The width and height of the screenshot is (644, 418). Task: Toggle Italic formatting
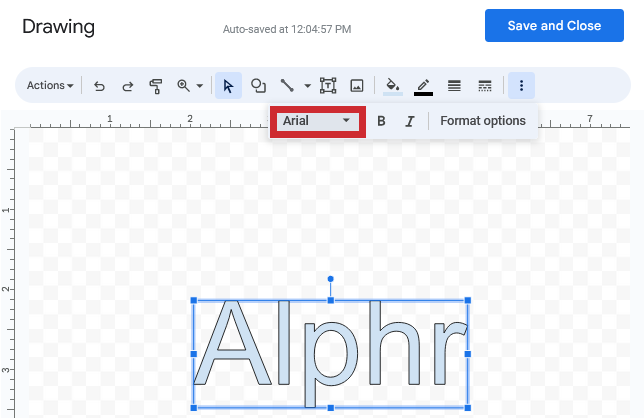tap(409, 121)
